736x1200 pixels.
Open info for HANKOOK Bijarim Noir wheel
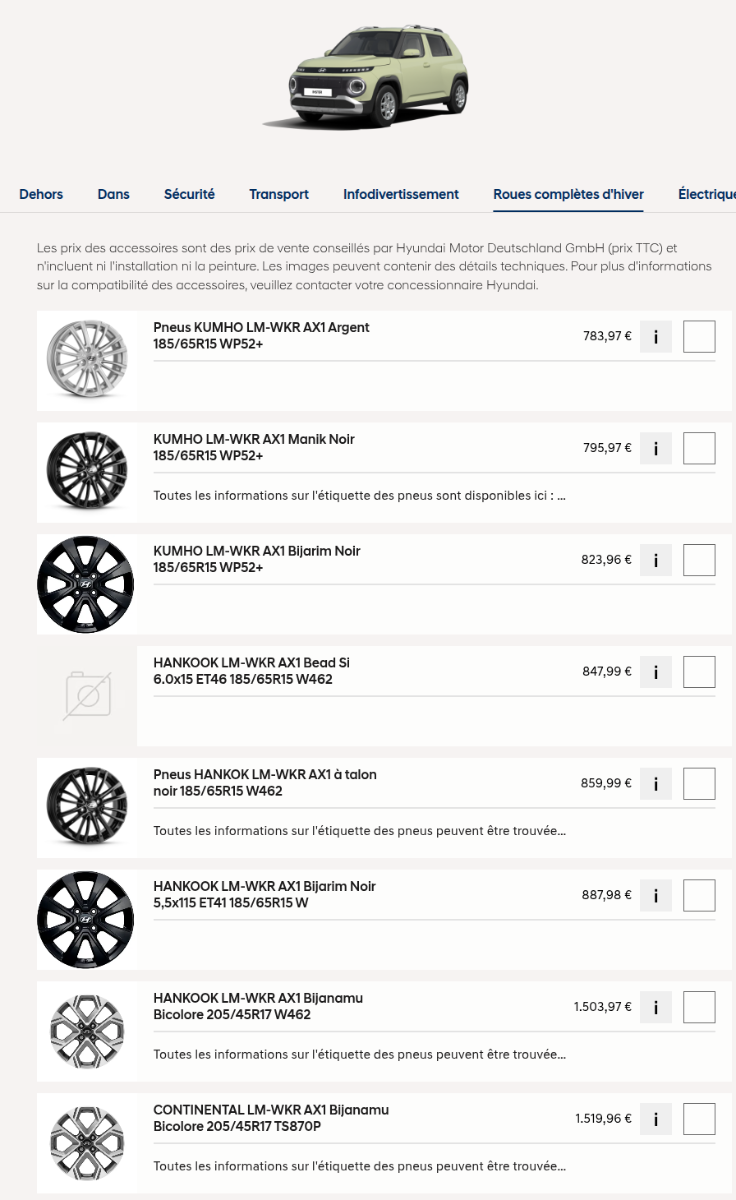coord(656,897)
